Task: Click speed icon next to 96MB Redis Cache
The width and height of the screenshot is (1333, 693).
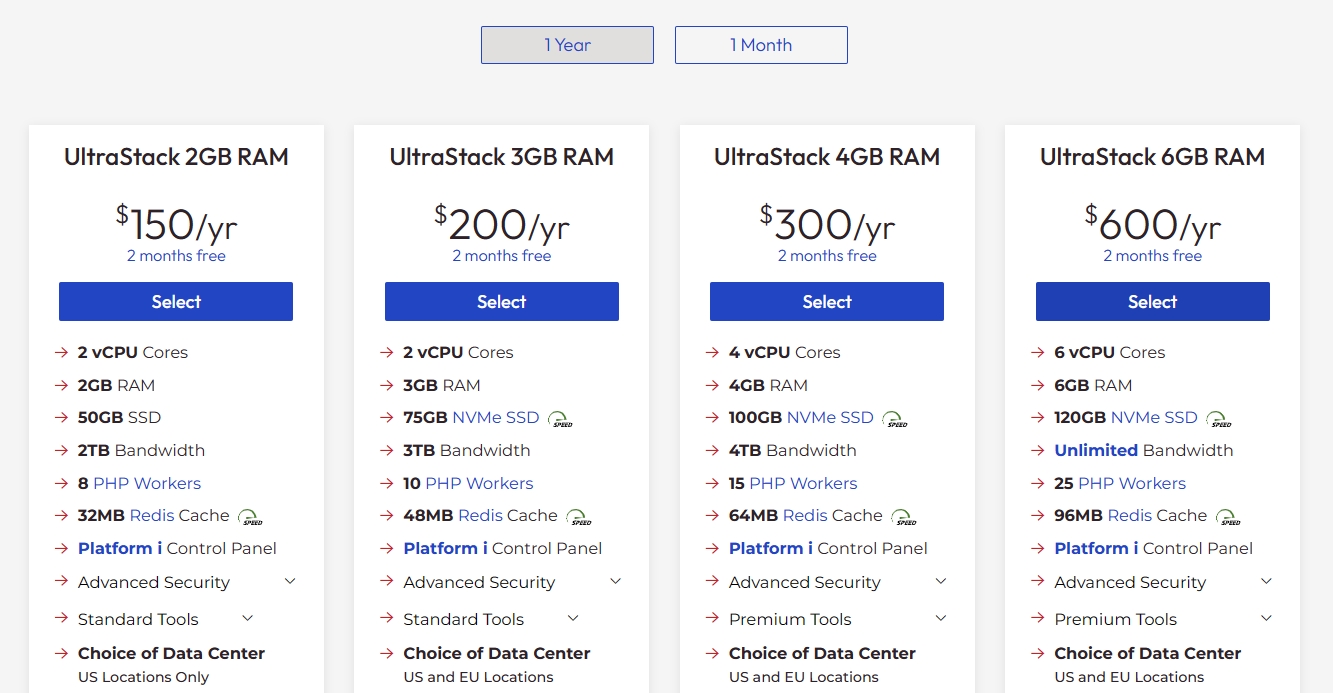Action: [1229, 517]
